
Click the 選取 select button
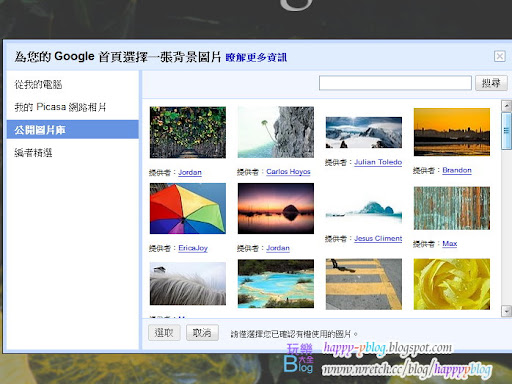coord(164,332)
